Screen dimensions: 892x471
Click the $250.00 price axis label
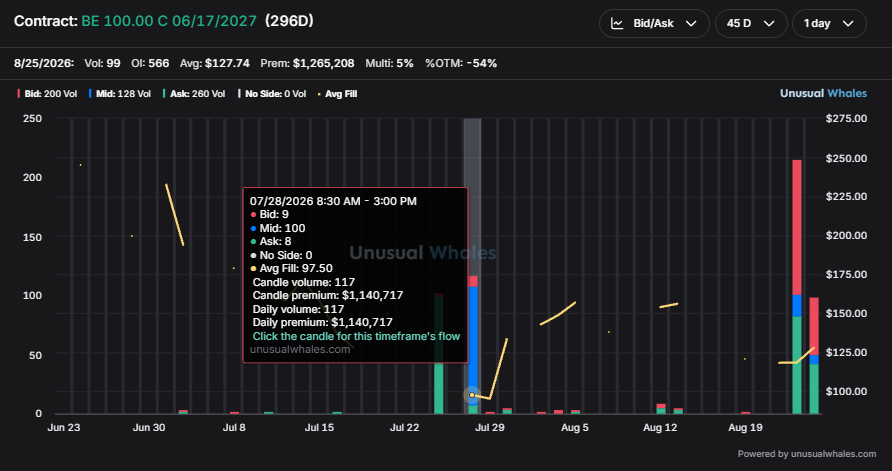(846, 158)
